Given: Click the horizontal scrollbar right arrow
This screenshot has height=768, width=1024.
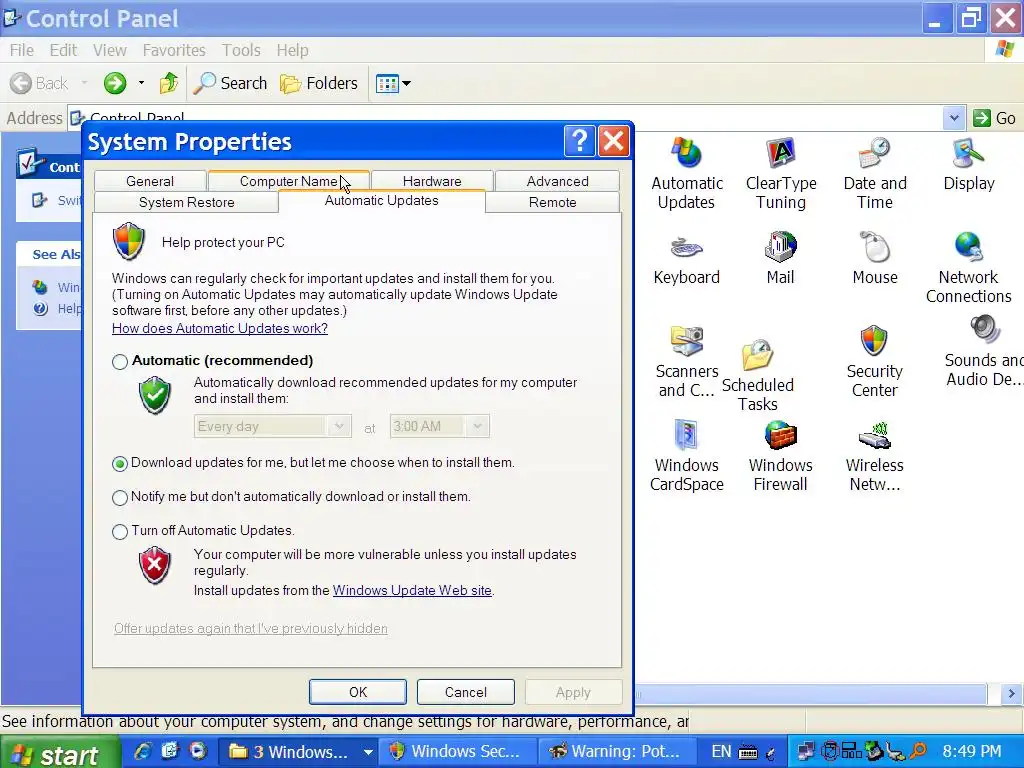Looking at the screenshot, I should pos(1011,694).
